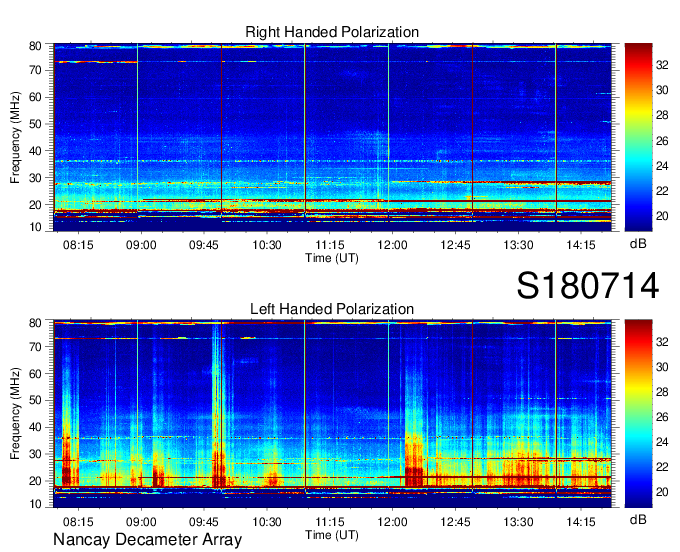The image size is (680, 552).
Task: Select value 26 on Left Handed colorbar scale
Action: pyautogui.click(x=662, y=417)
